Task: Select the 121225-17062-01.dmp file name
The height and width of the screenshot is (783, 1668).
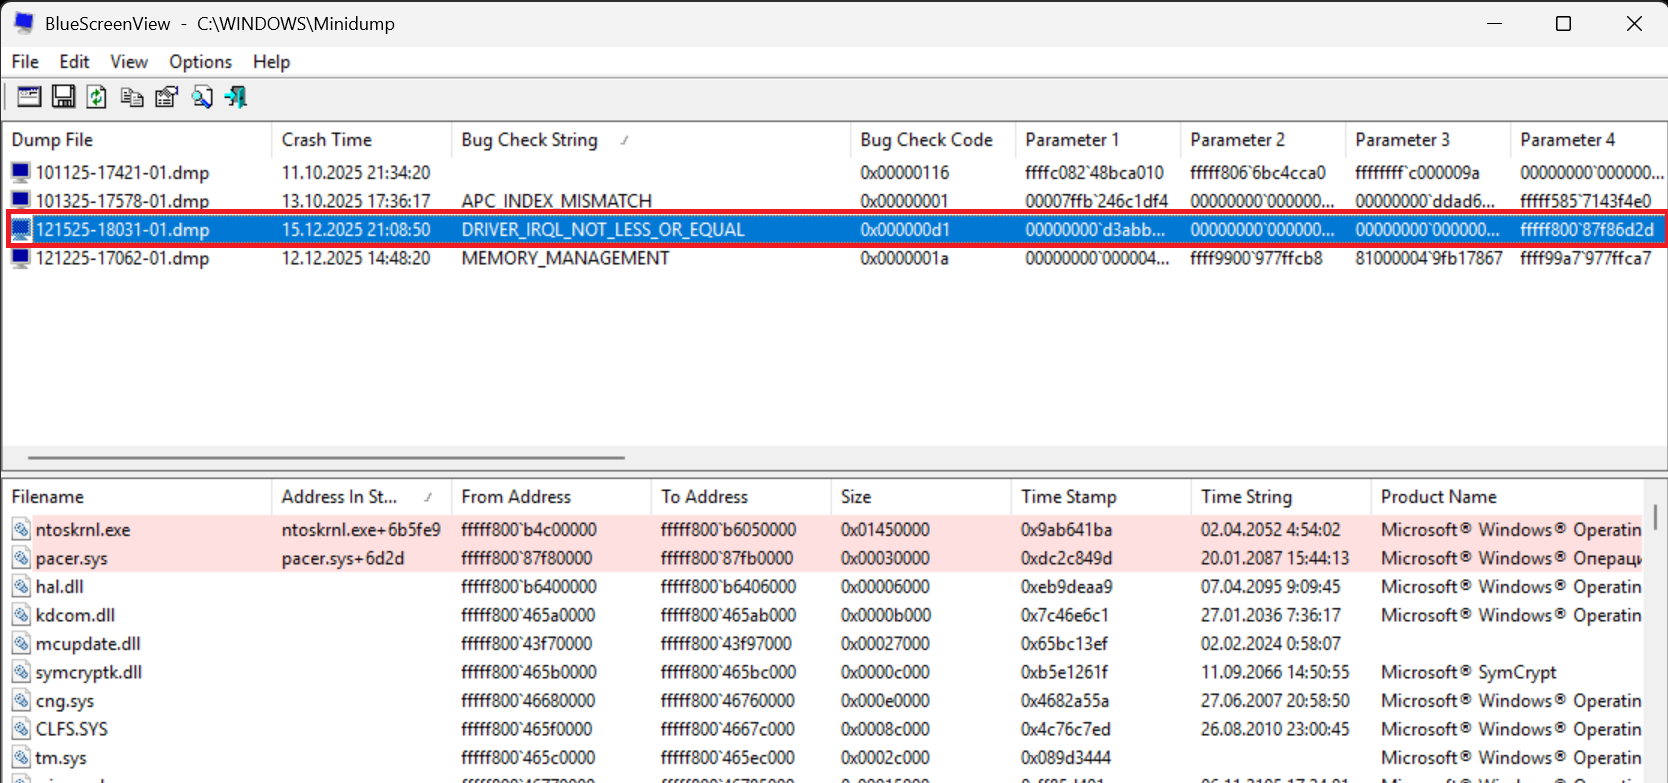Action: (122, 258)
